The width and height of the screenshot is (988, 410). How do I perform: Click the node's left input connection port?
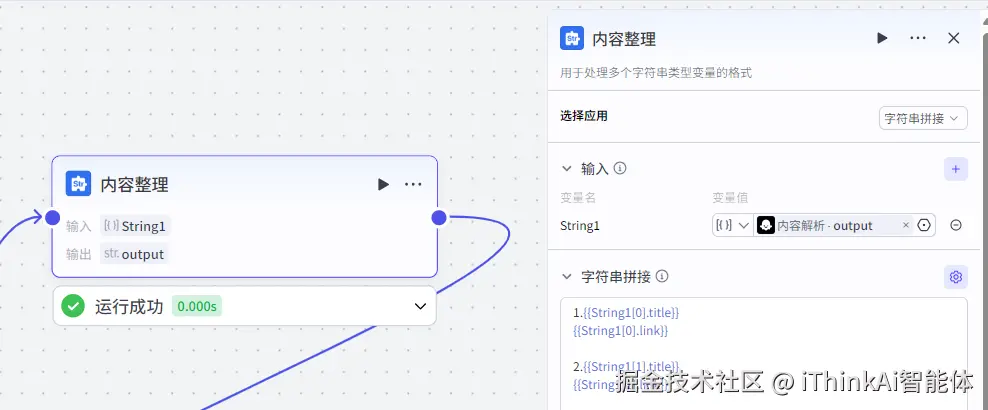[x=53, y=217]
